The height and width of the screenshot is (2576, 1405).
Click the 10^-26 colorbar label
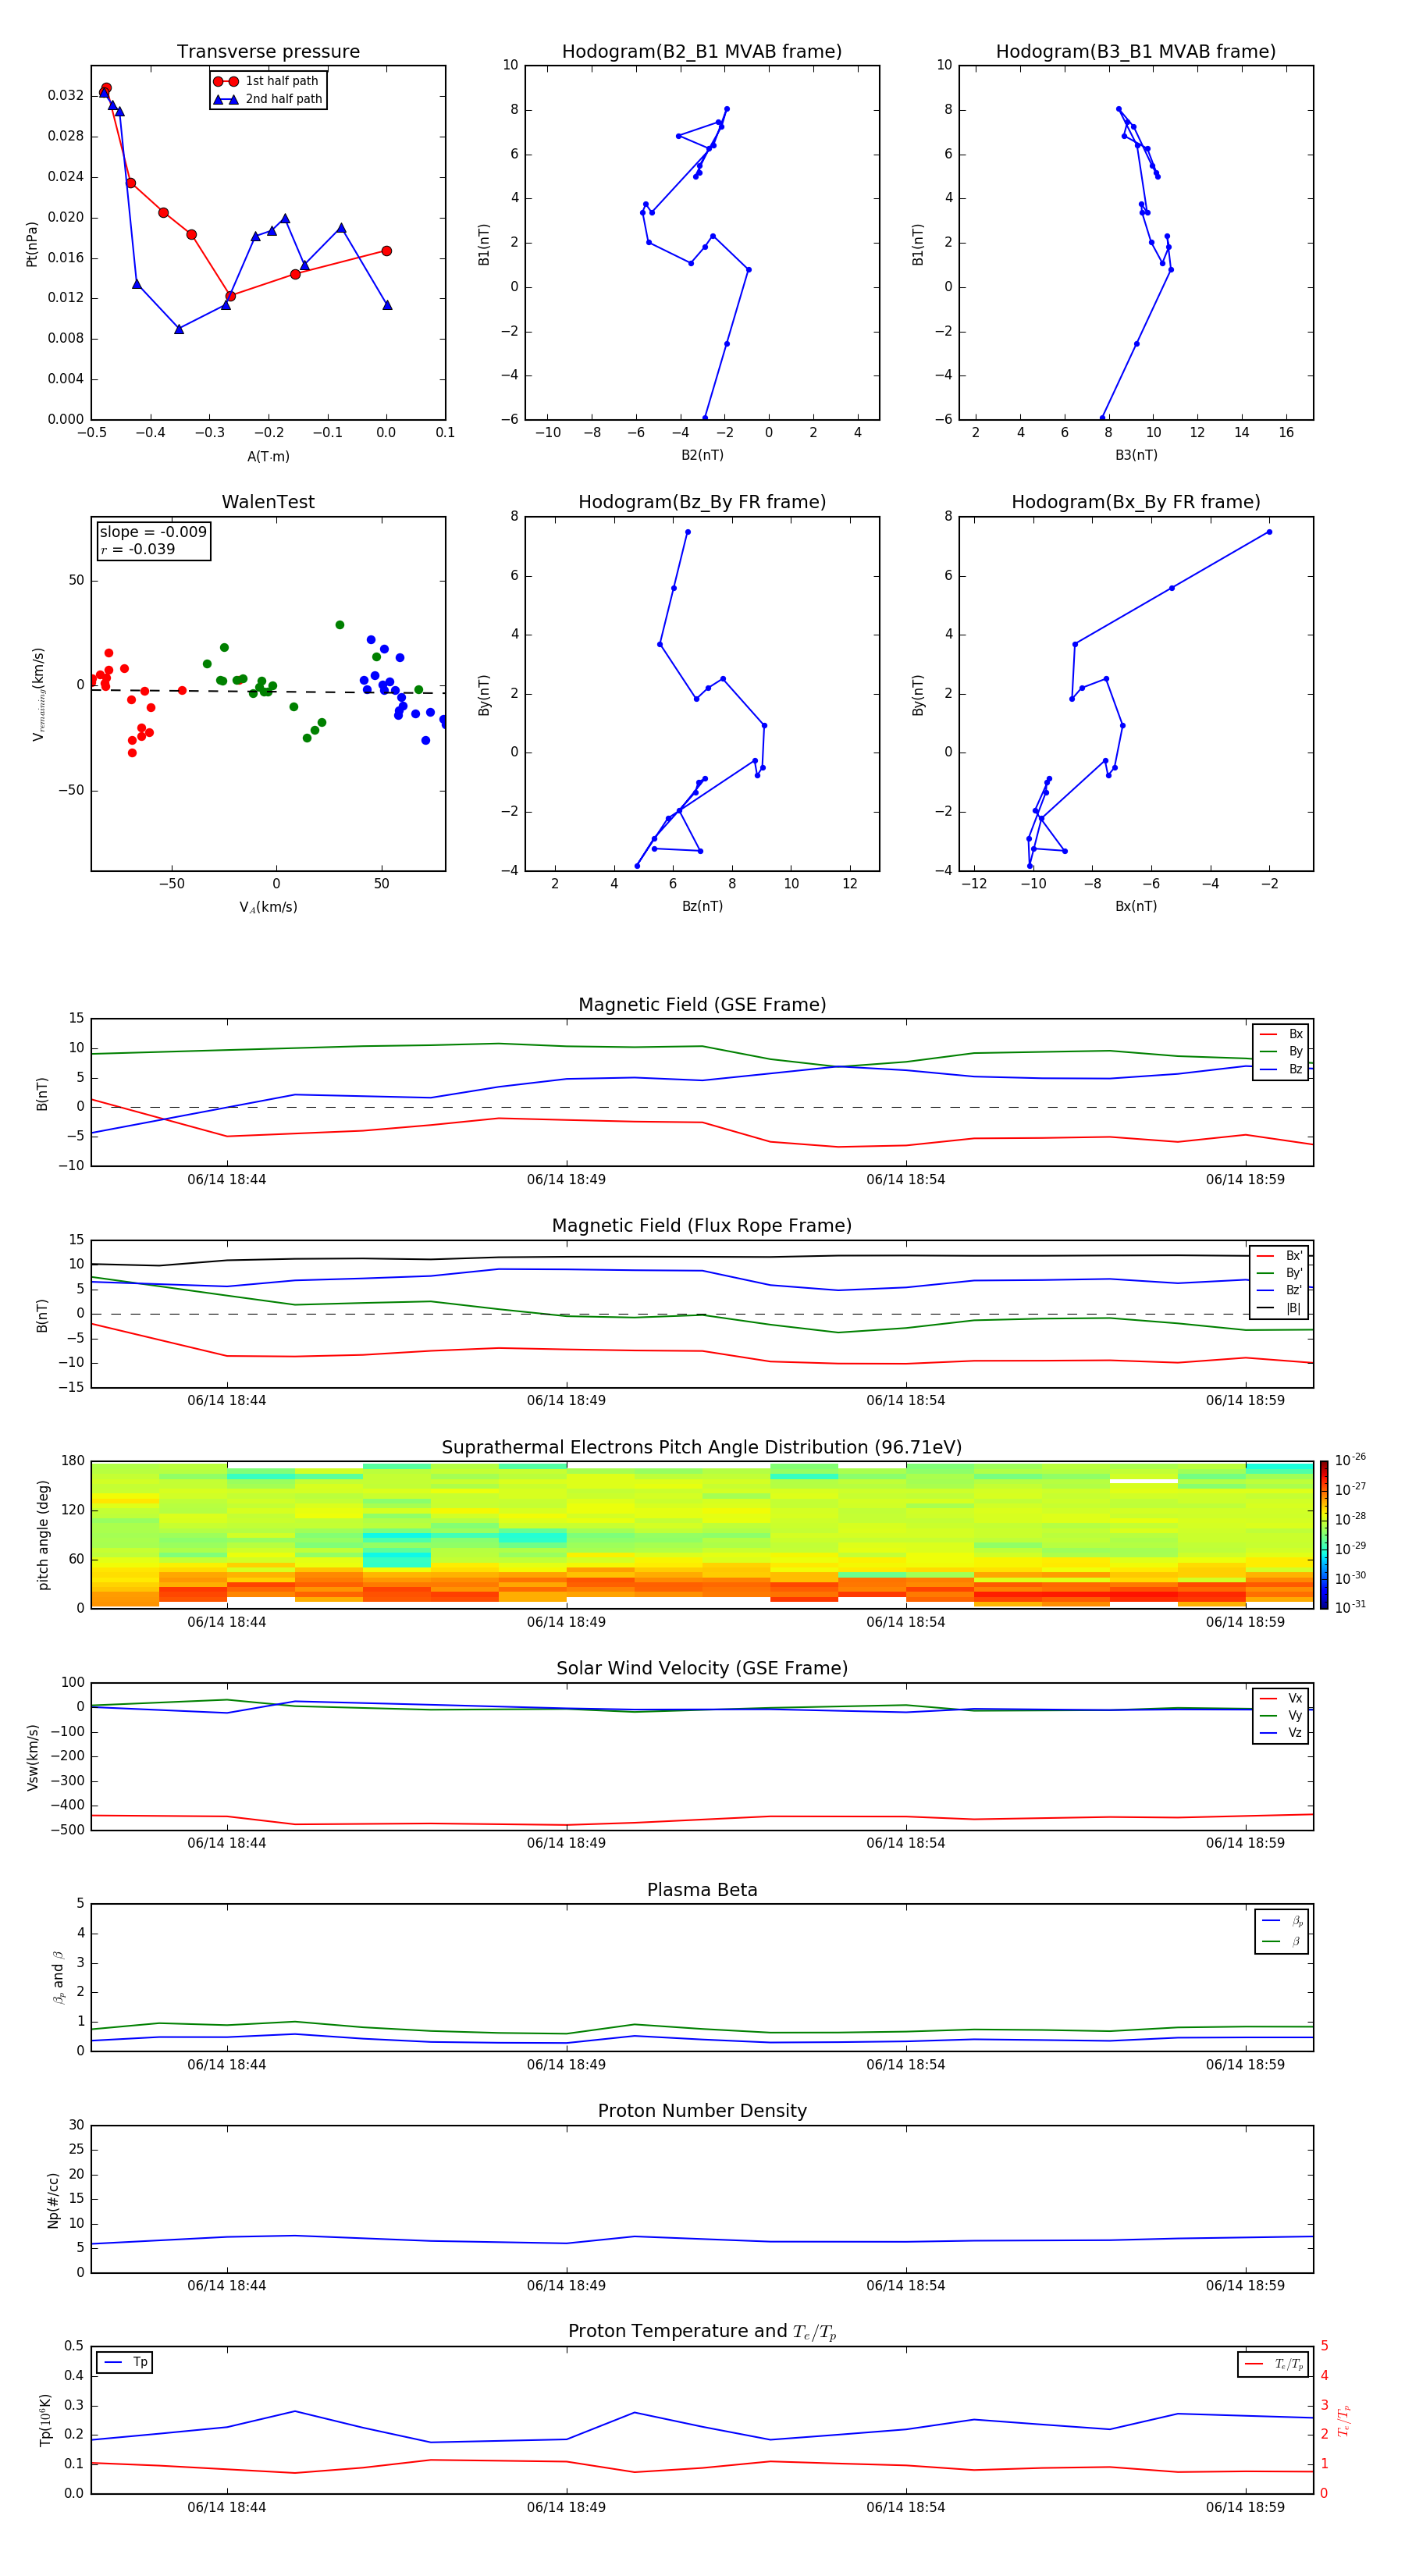pyautogui.click(x=1351, y=1460)
